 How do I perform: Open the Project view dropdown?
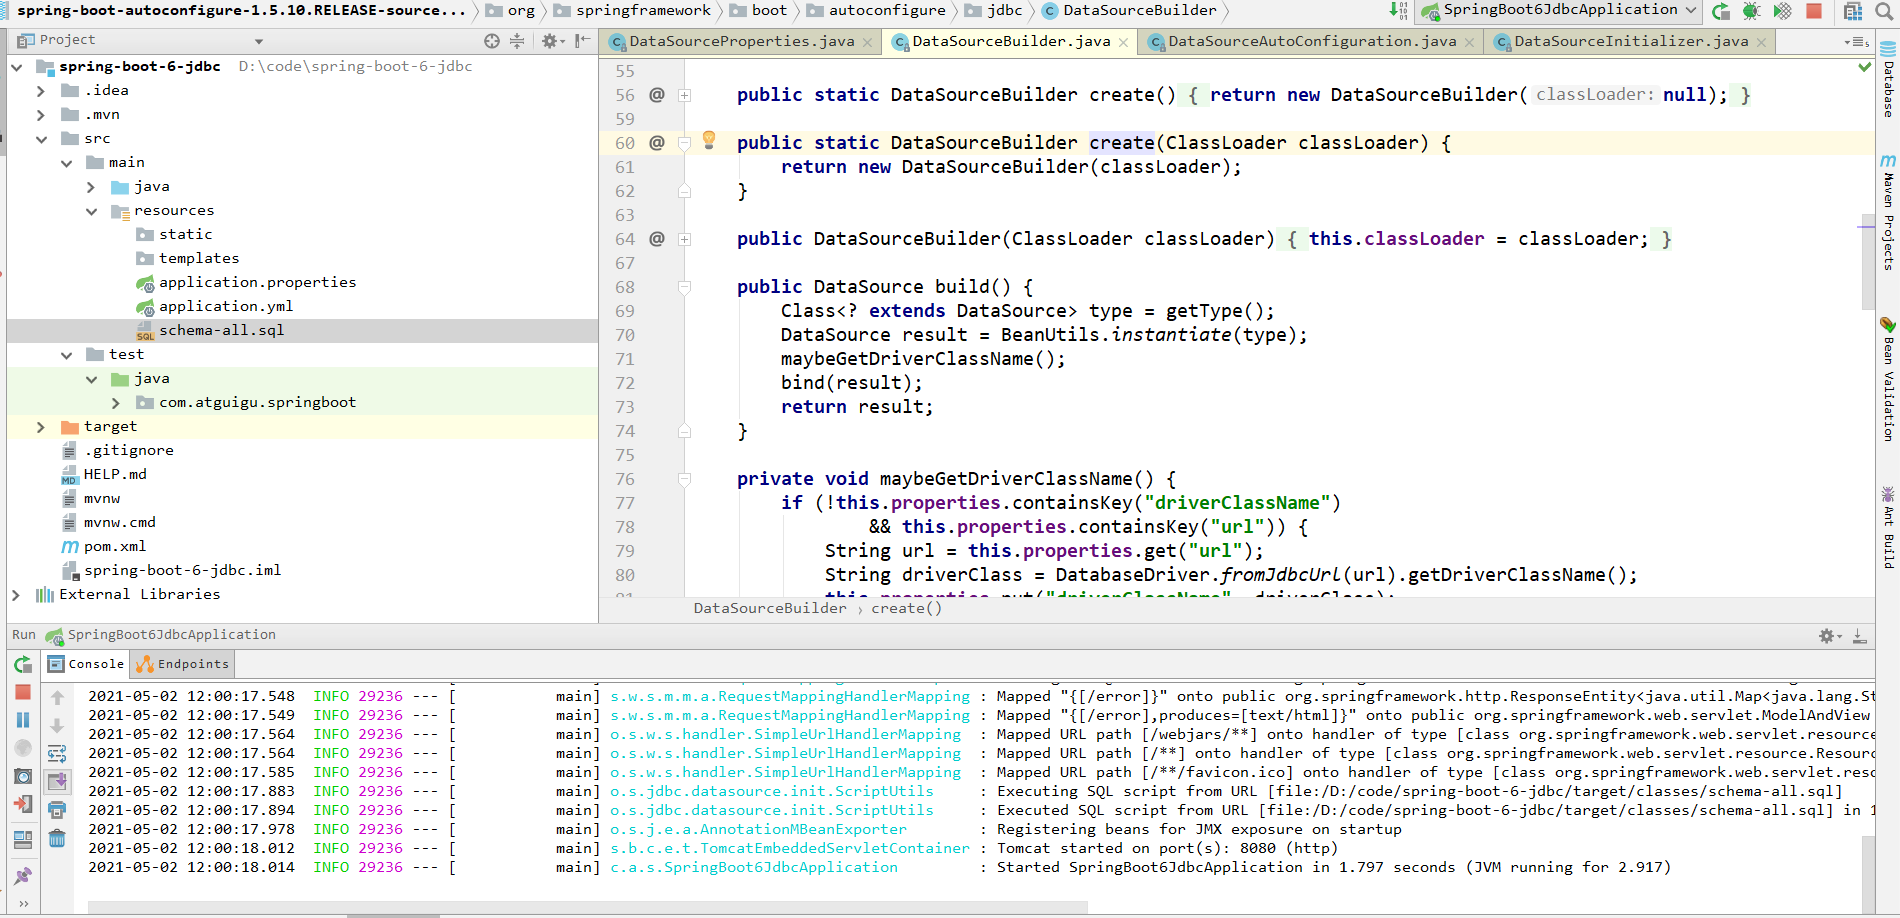[259, 41]
